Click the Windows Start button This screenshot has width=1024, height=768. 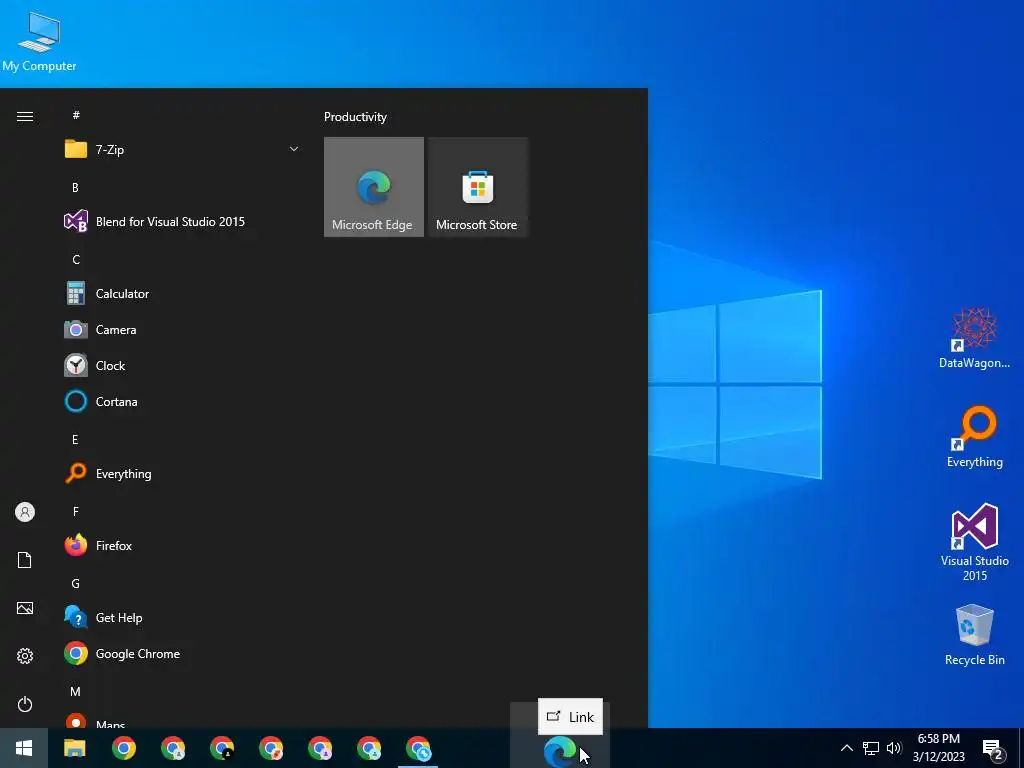tap(24, 748)
